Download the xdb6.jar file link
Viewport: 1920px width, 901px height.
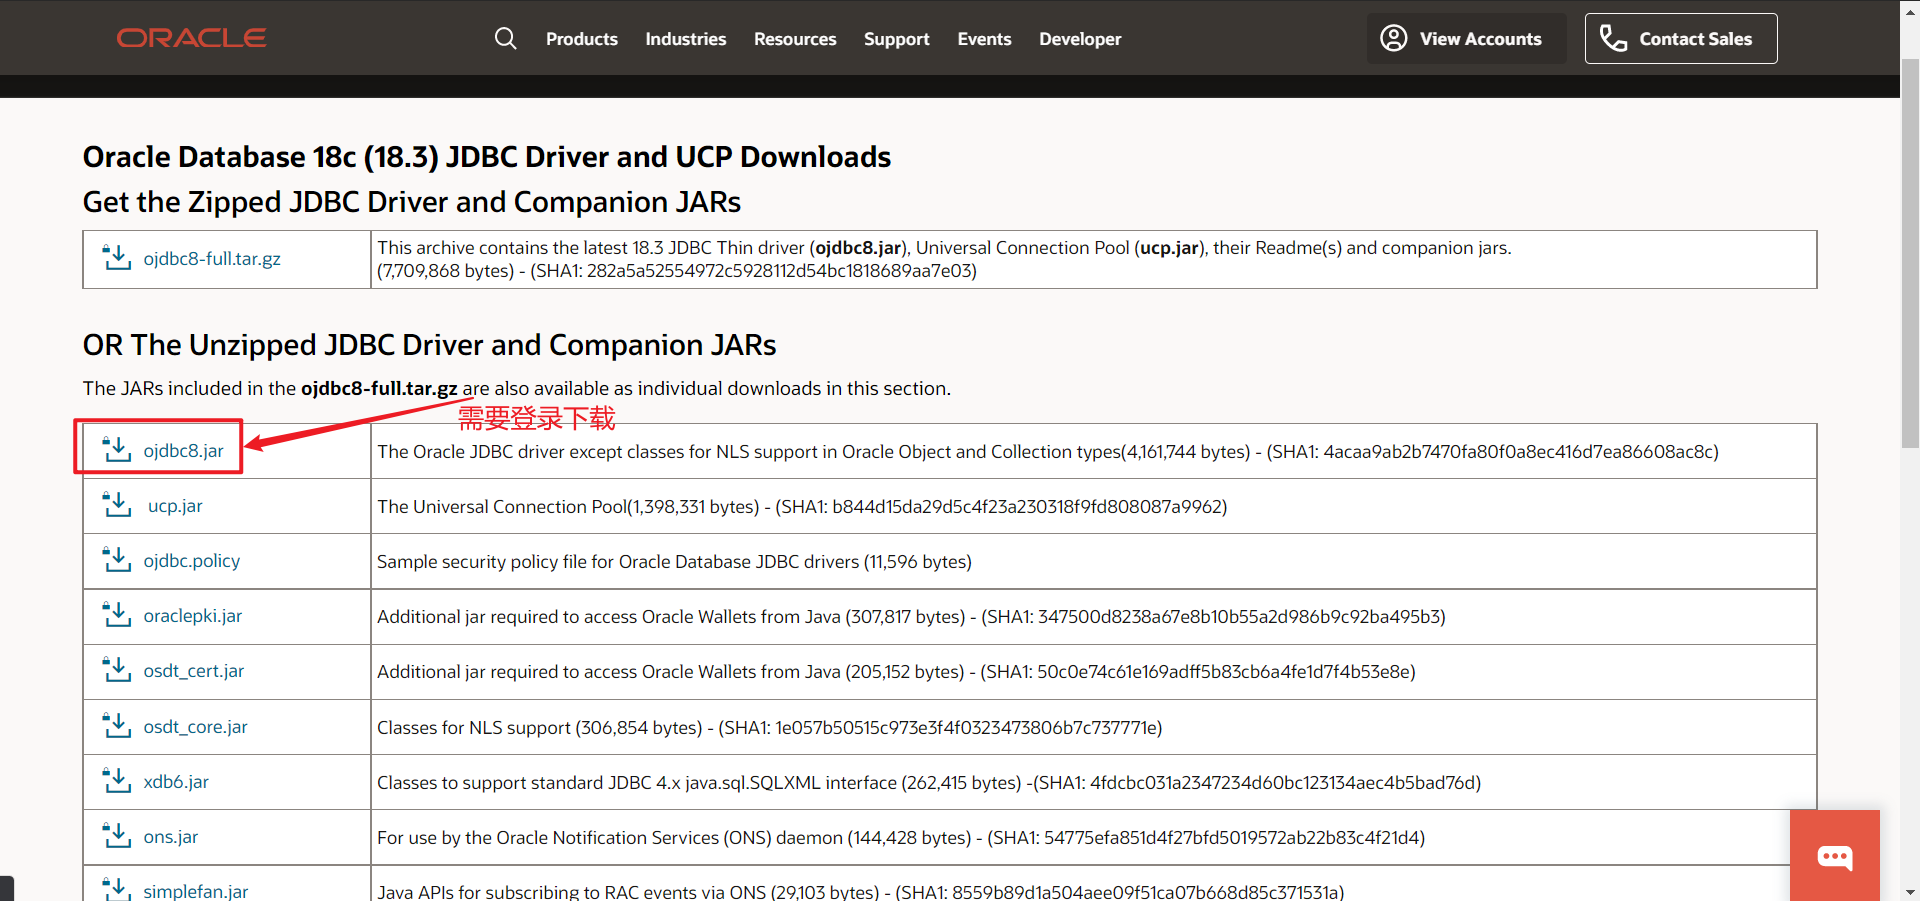176,782
